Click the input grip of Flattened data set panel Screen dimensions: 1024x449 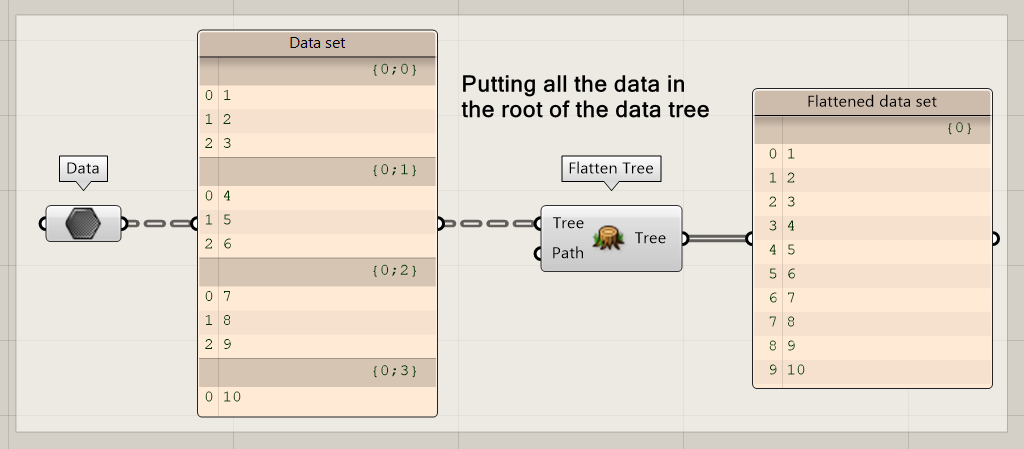[750, 239]
